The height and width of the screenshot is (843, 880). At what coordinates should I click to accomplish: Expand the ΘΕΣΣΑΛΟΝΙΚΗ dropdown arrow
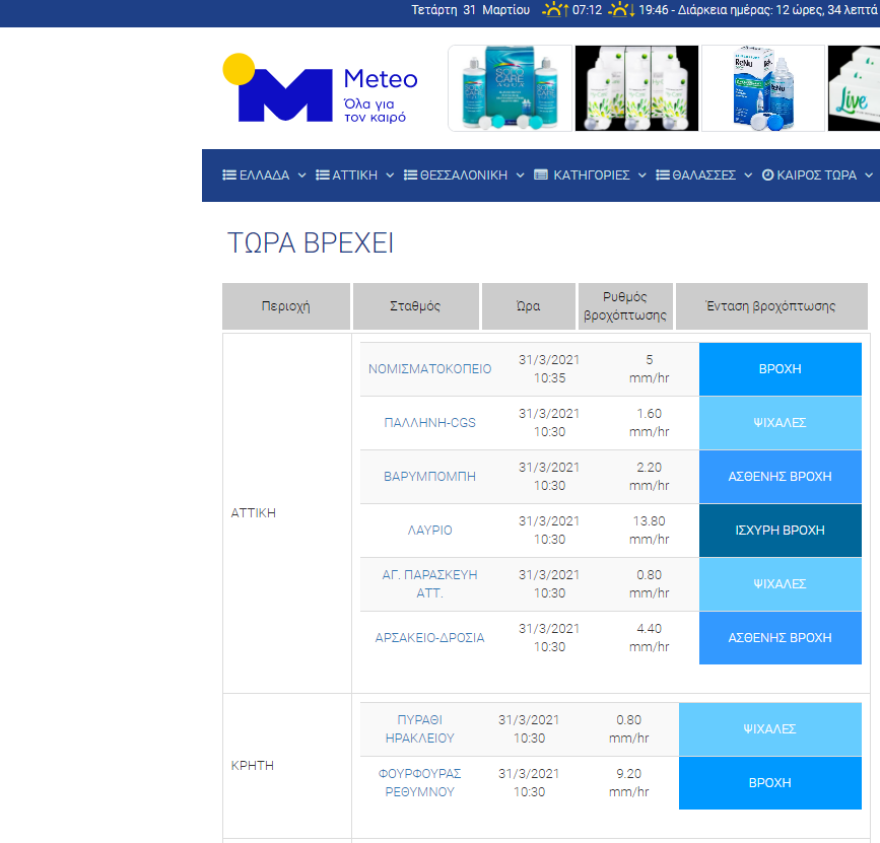519,175
